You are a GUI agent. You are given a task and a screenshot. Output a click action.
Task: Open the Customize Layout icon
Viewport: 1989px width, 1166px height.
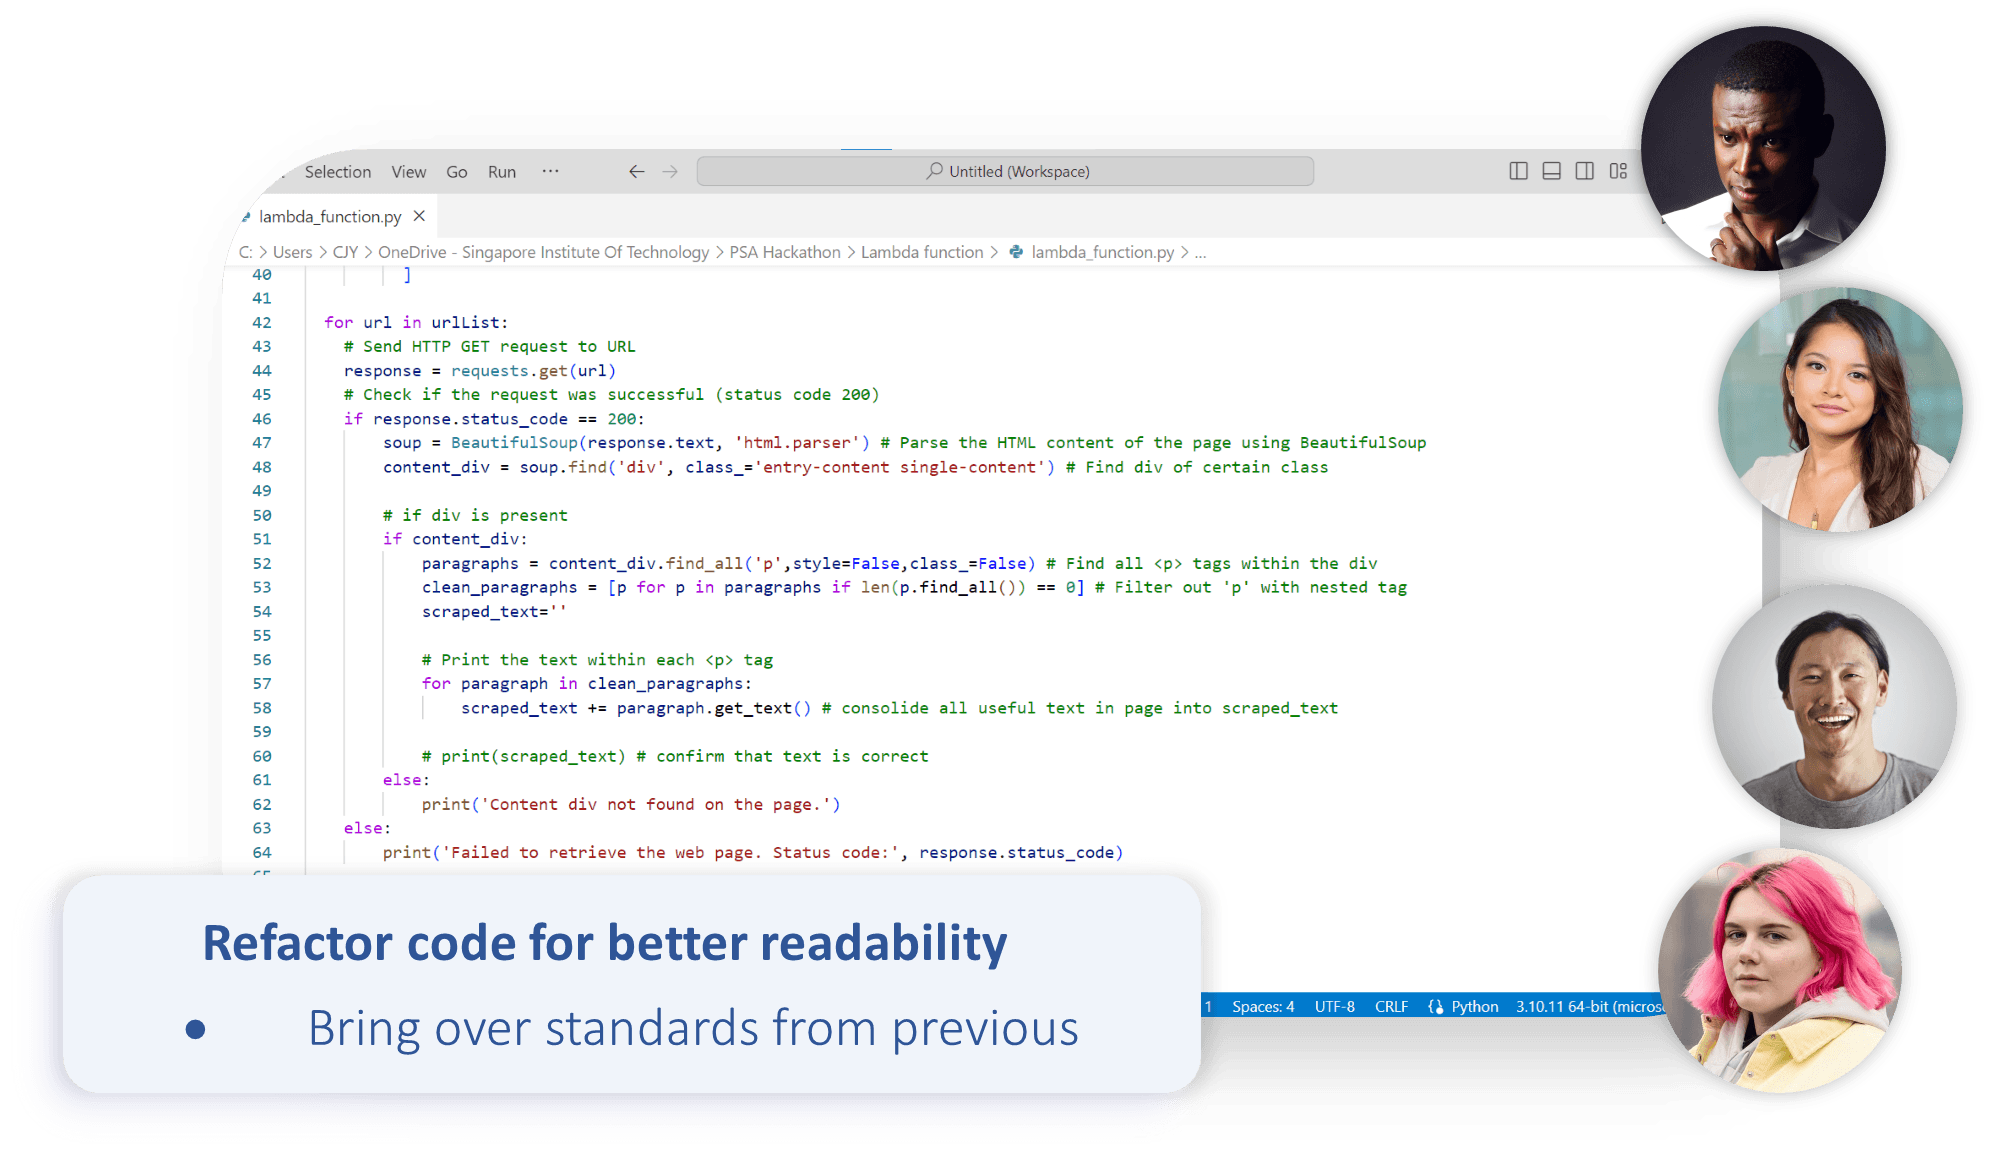point(1618,171)
